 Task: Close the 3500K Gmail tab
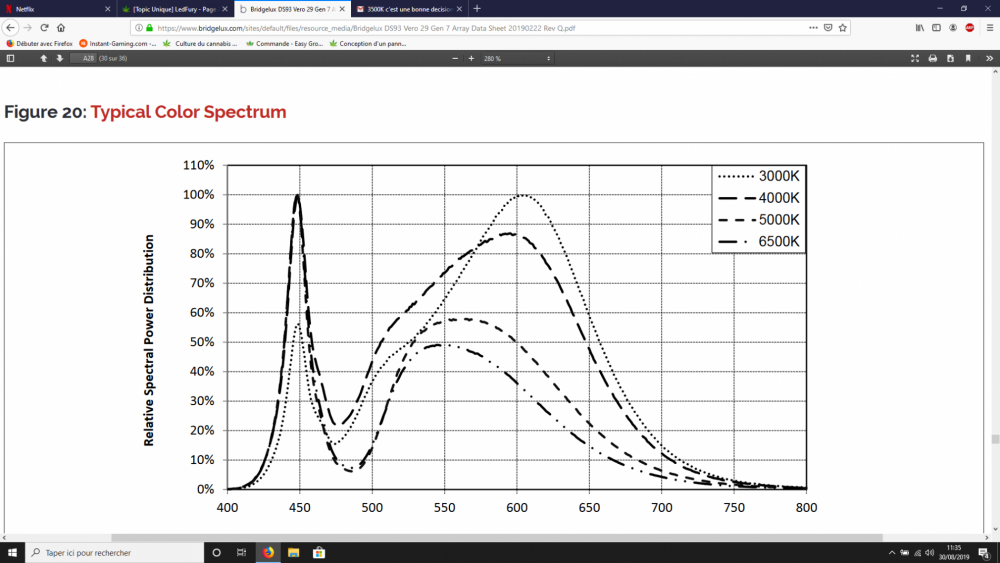459,9
